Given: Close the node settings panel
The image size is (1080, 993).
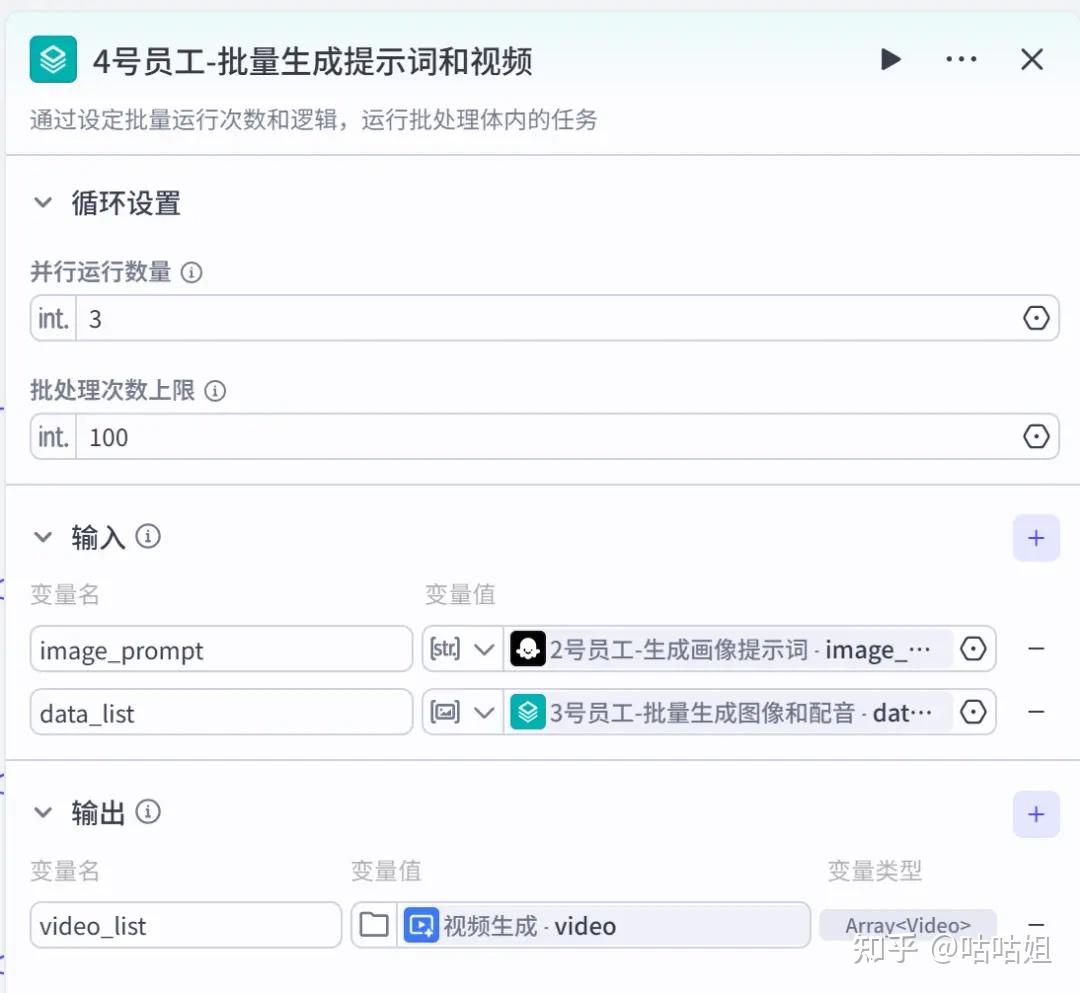Looking at the screenshot, I should coord(1032,60).
